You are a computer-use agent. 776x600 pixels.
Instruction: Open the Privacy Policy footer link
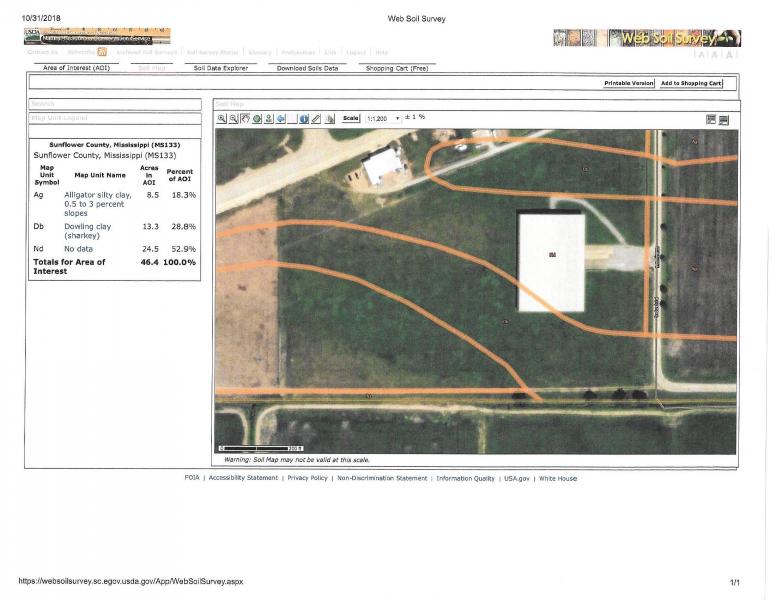tap(308, 478)
